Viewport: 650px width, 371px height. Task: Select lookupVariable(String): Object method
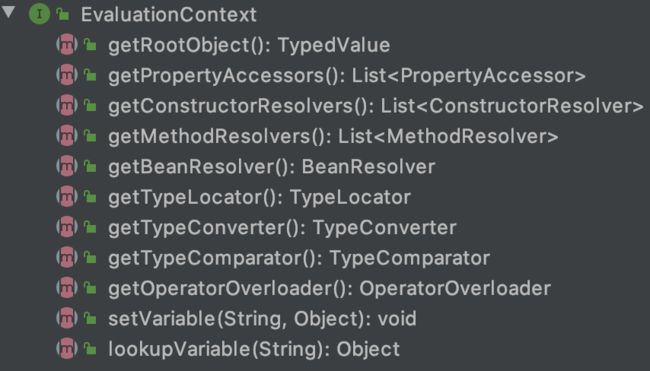pos(254,349)
